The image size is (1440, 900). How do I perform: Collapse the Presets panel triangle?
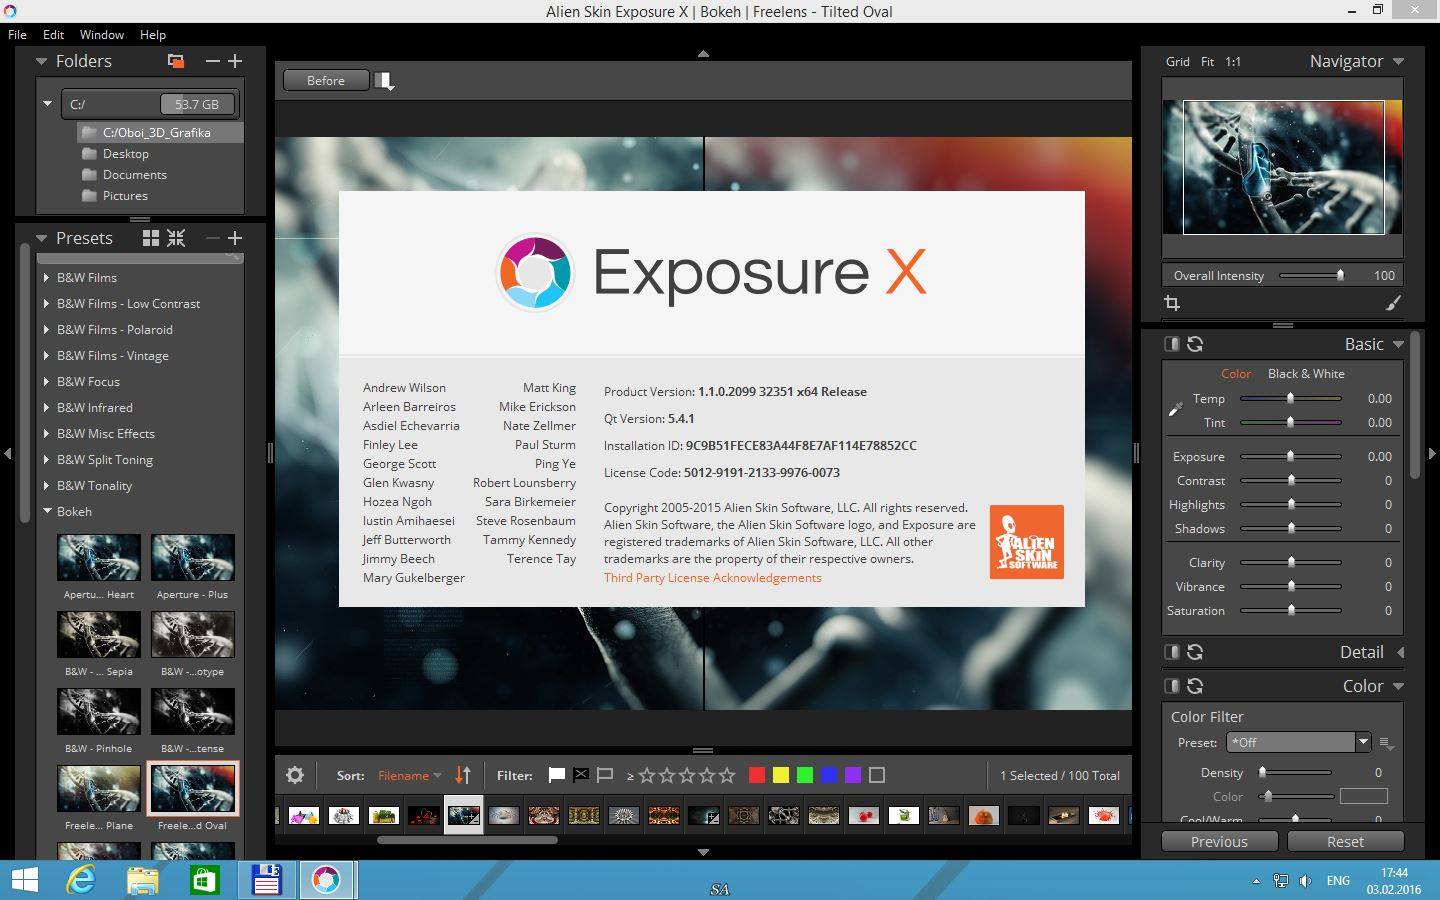coord(41,238)
